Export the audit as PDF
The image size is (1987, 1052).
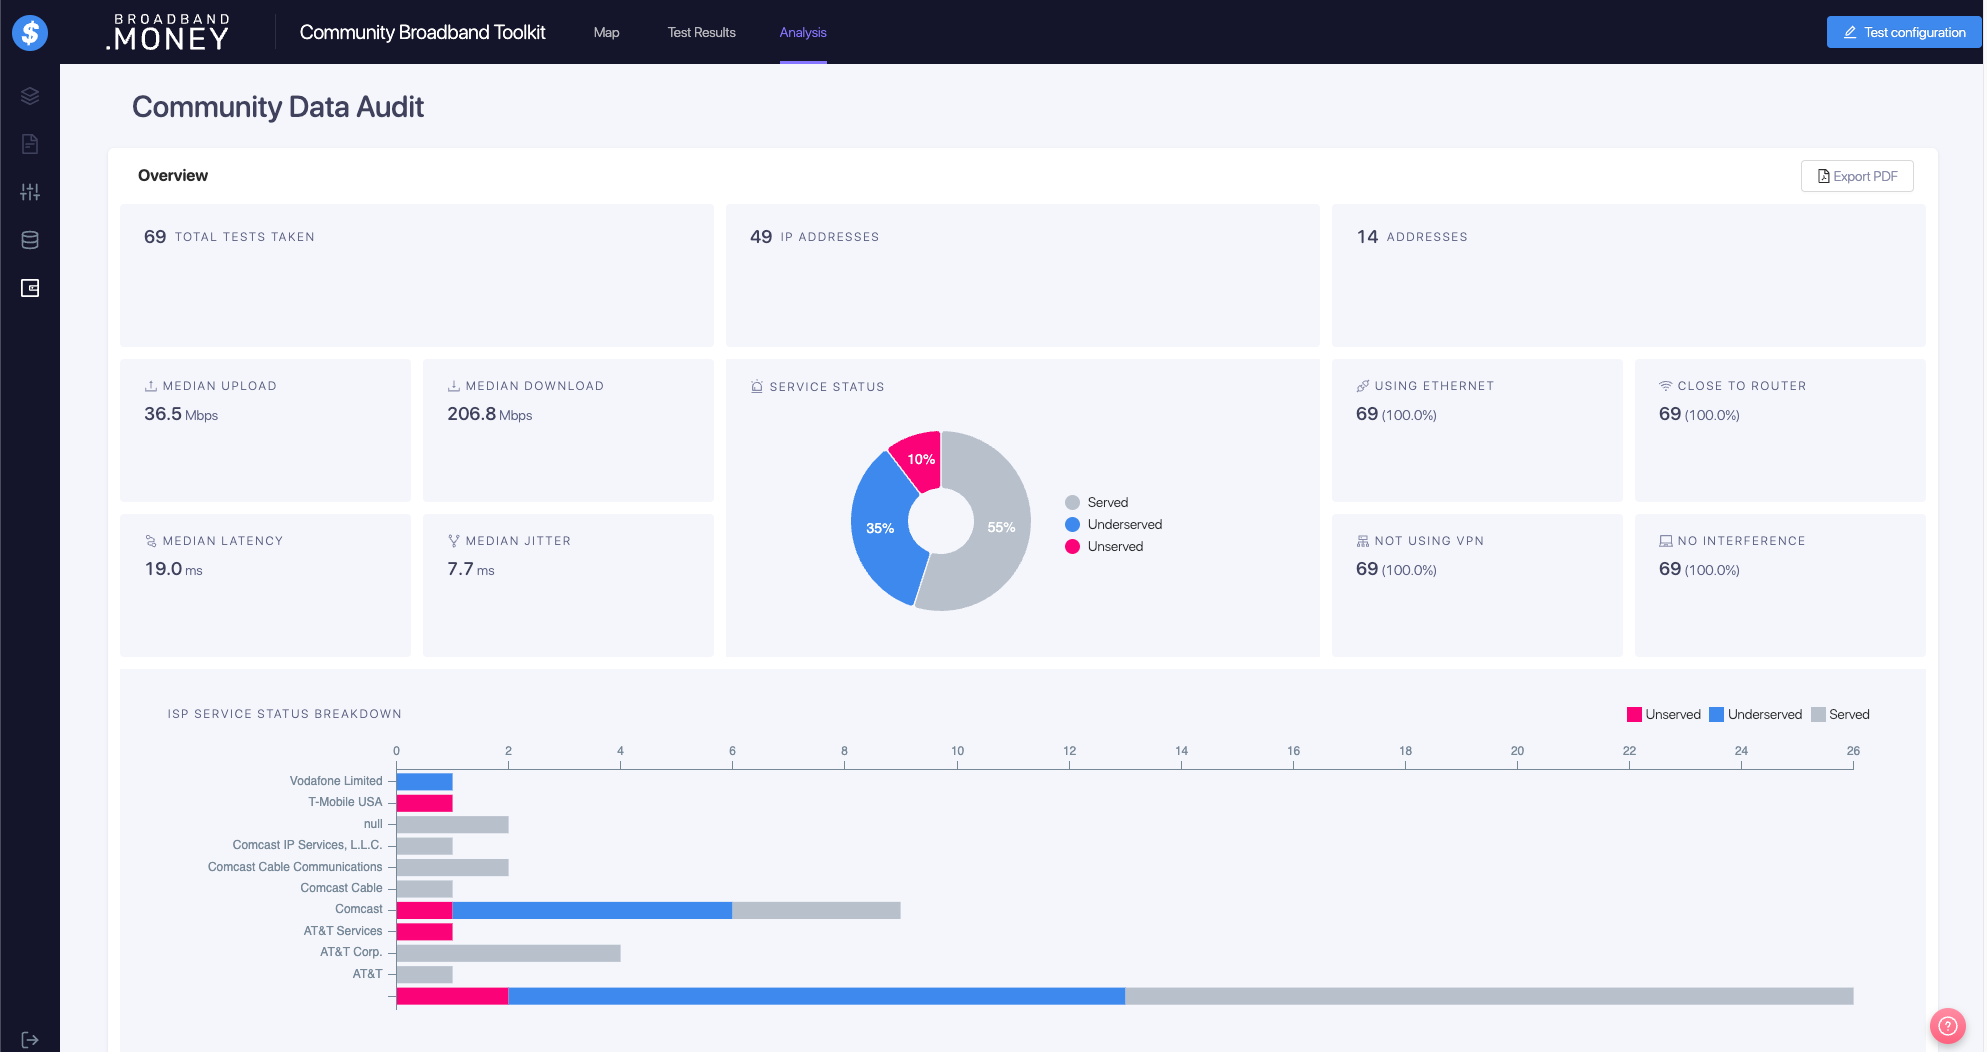coord(1857,176)
